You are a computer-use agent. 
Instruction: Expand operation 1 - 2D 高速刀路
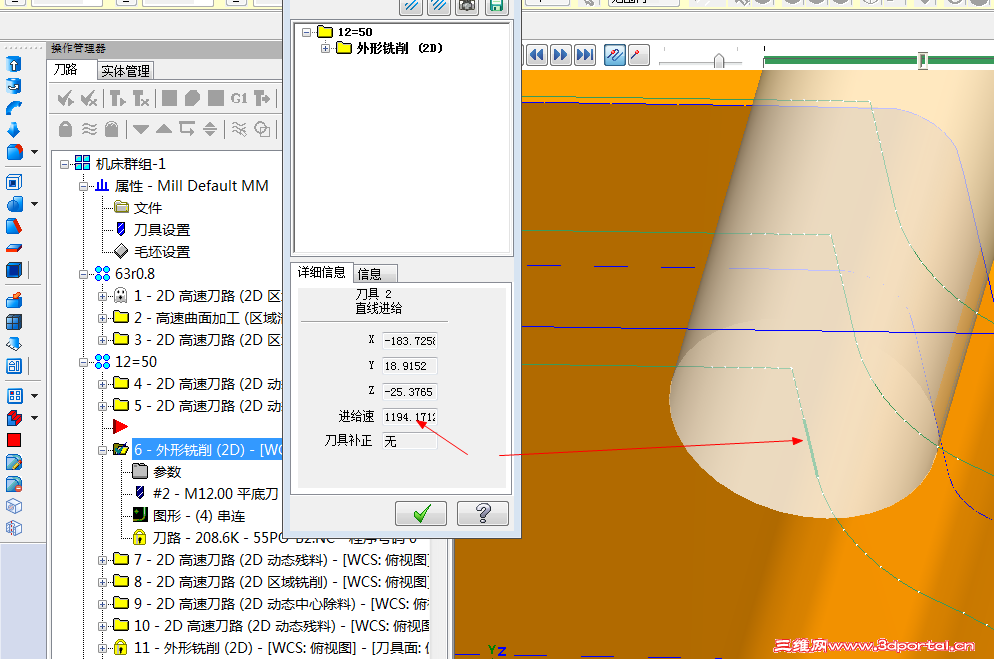(x=102, y=296)
